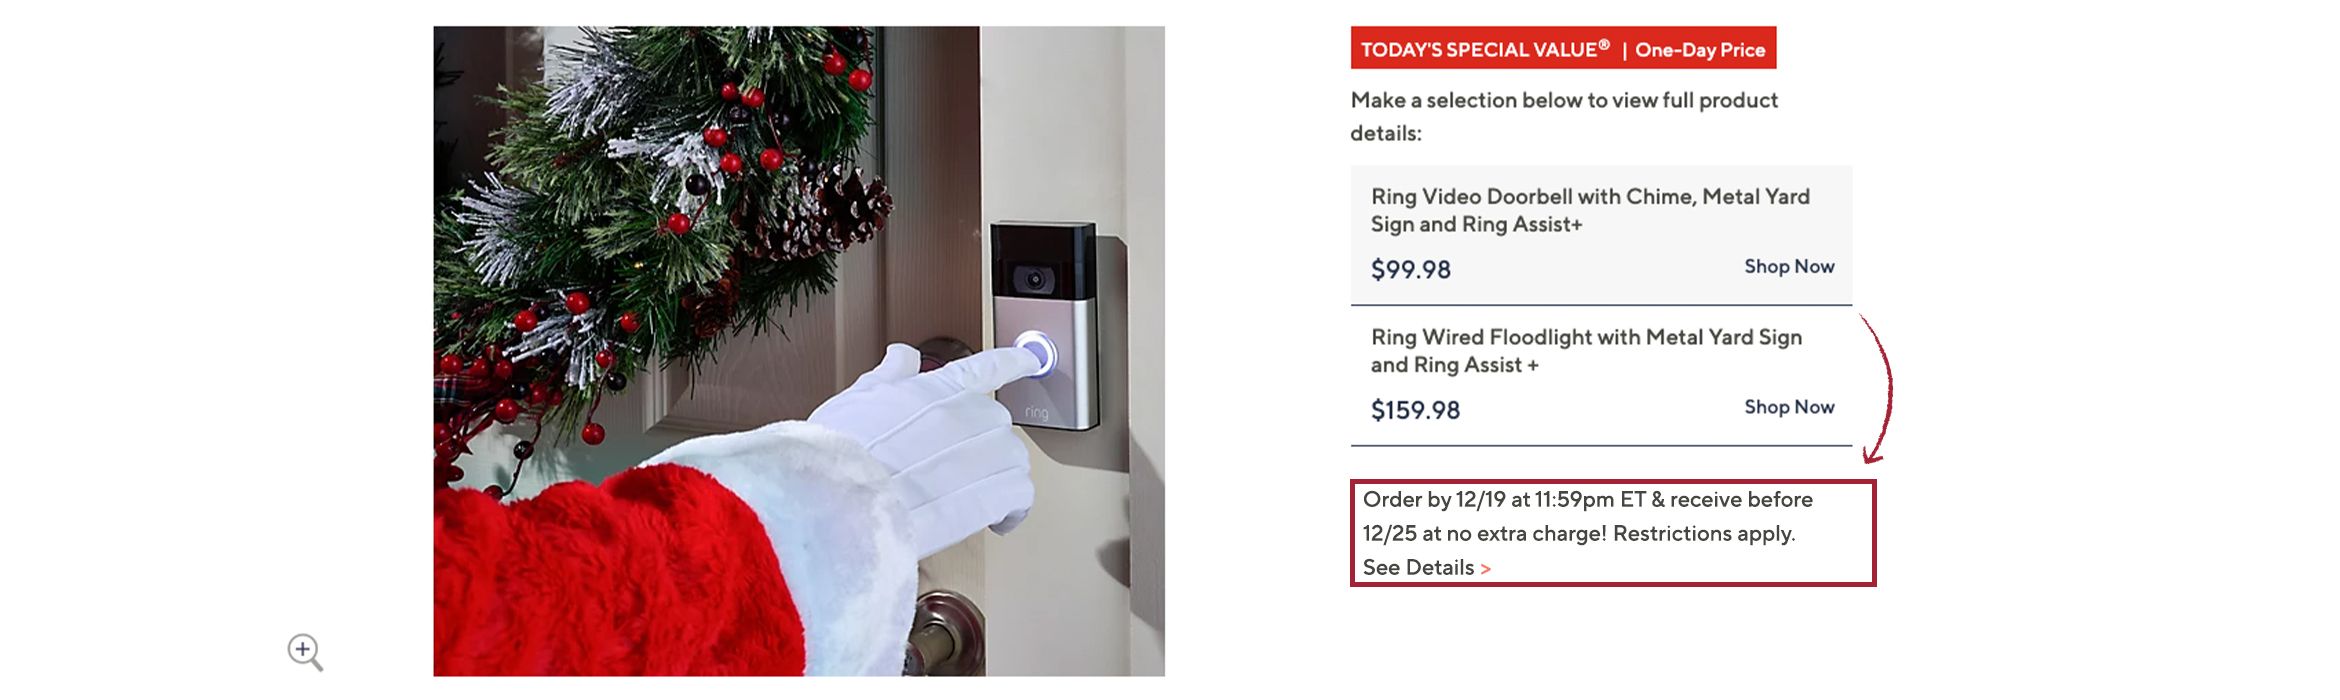This screenshot has width=2340, height=700.
Task: Click the $159.98 price
Action: [x=1415, y=410]
